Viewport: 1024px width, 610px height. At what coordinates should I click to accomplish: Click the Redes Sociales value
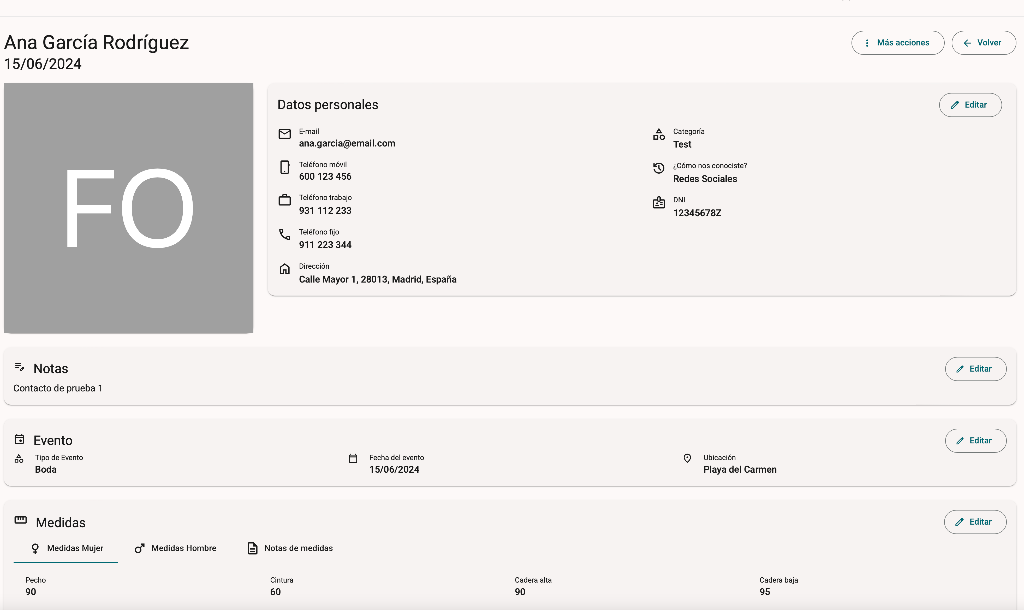(x=705, y=179)
